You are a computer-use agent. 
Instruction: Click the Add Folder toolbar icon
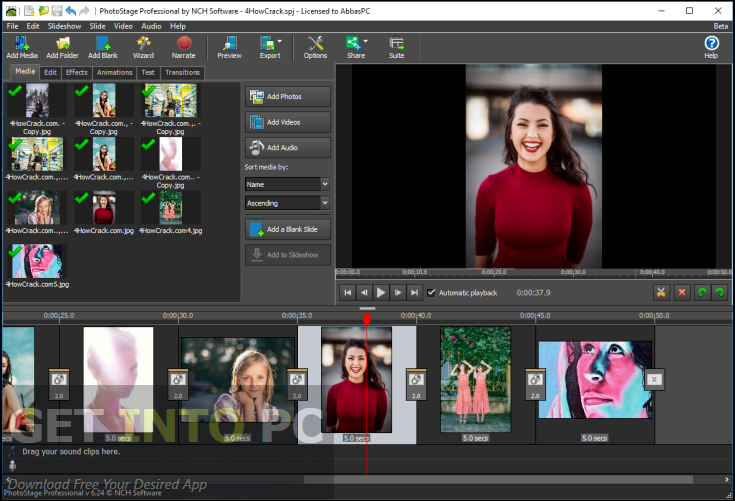[x=62, y=47]
